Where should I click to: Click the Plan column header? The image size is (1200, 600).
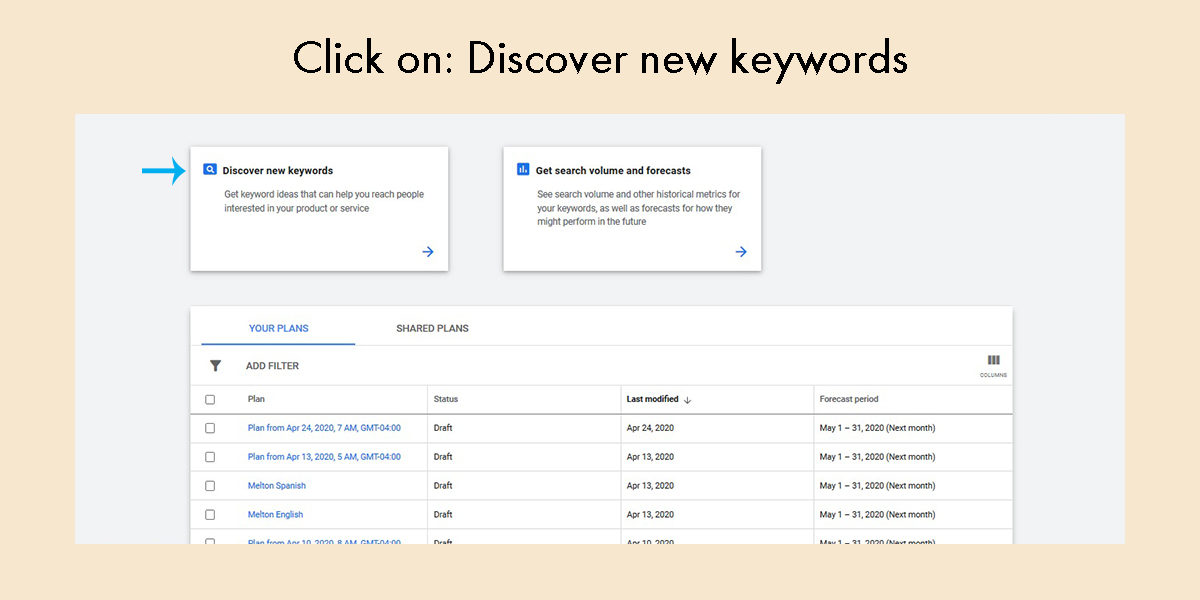pyautogui.click(x=256, y=399)
